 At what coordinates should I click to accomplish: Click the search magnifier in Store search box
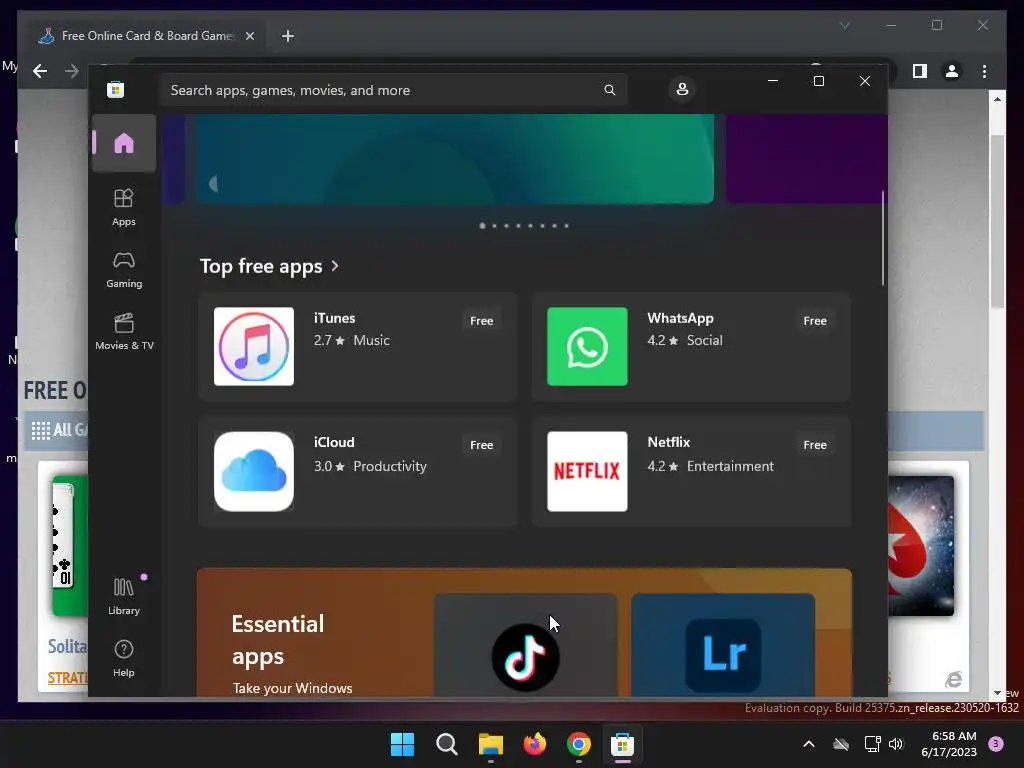coord(609,90)
